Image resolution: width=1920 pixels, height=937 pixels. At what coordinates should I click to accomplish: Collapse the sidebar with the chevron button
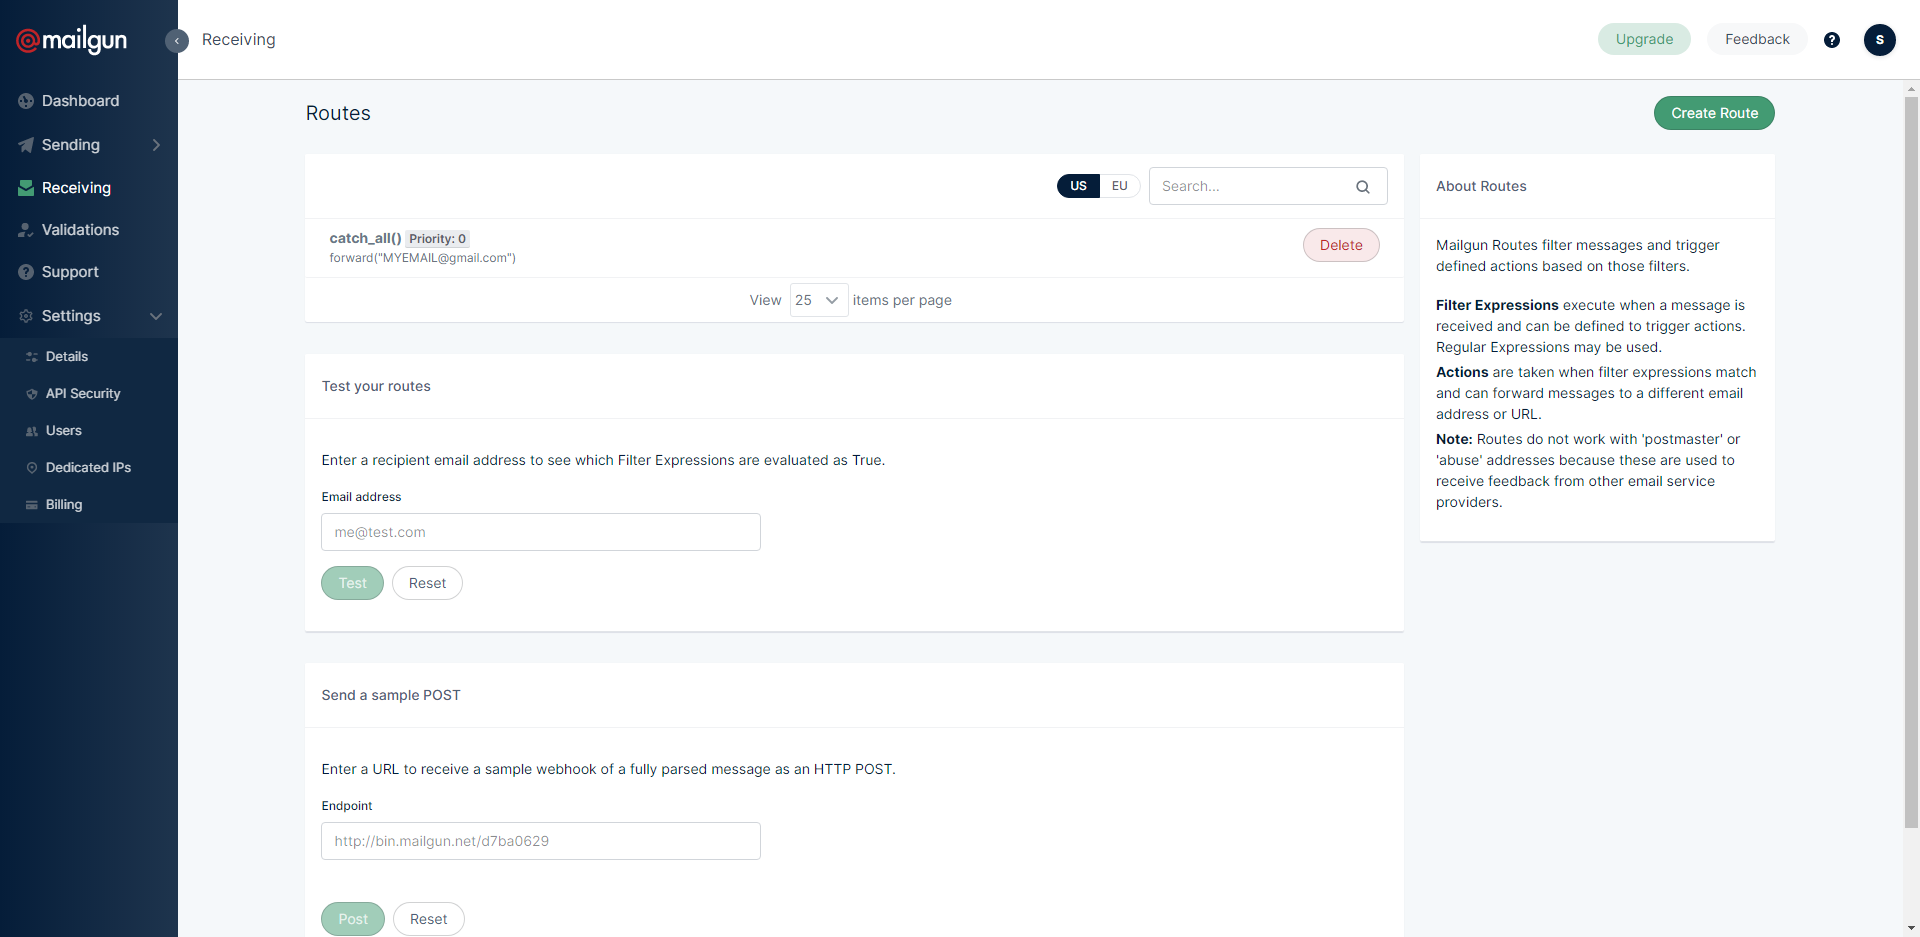[x=177, y=41]
